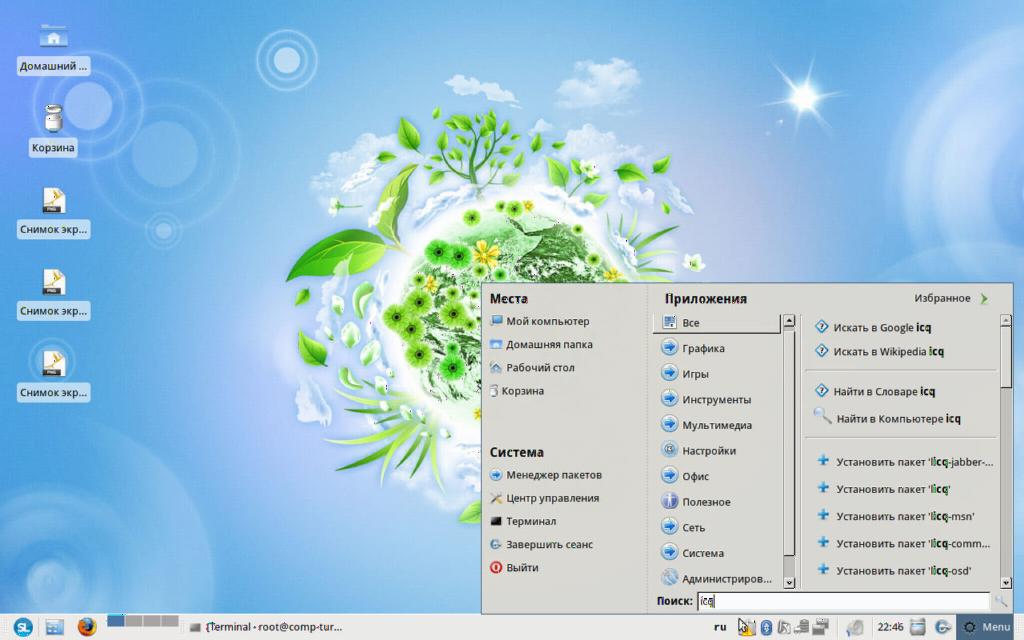
Task: Click the SL logo button on the taskbar
Action: [23, 627]
